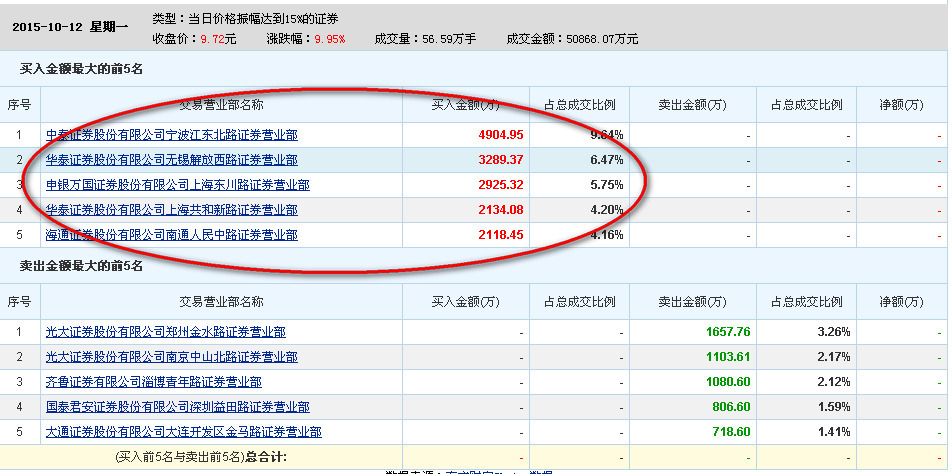This screenshot has width=952, height=474.
Task: Open 国泰君安证券深圳益田路证券营业部 link
Action: click(x=178, y=407)
